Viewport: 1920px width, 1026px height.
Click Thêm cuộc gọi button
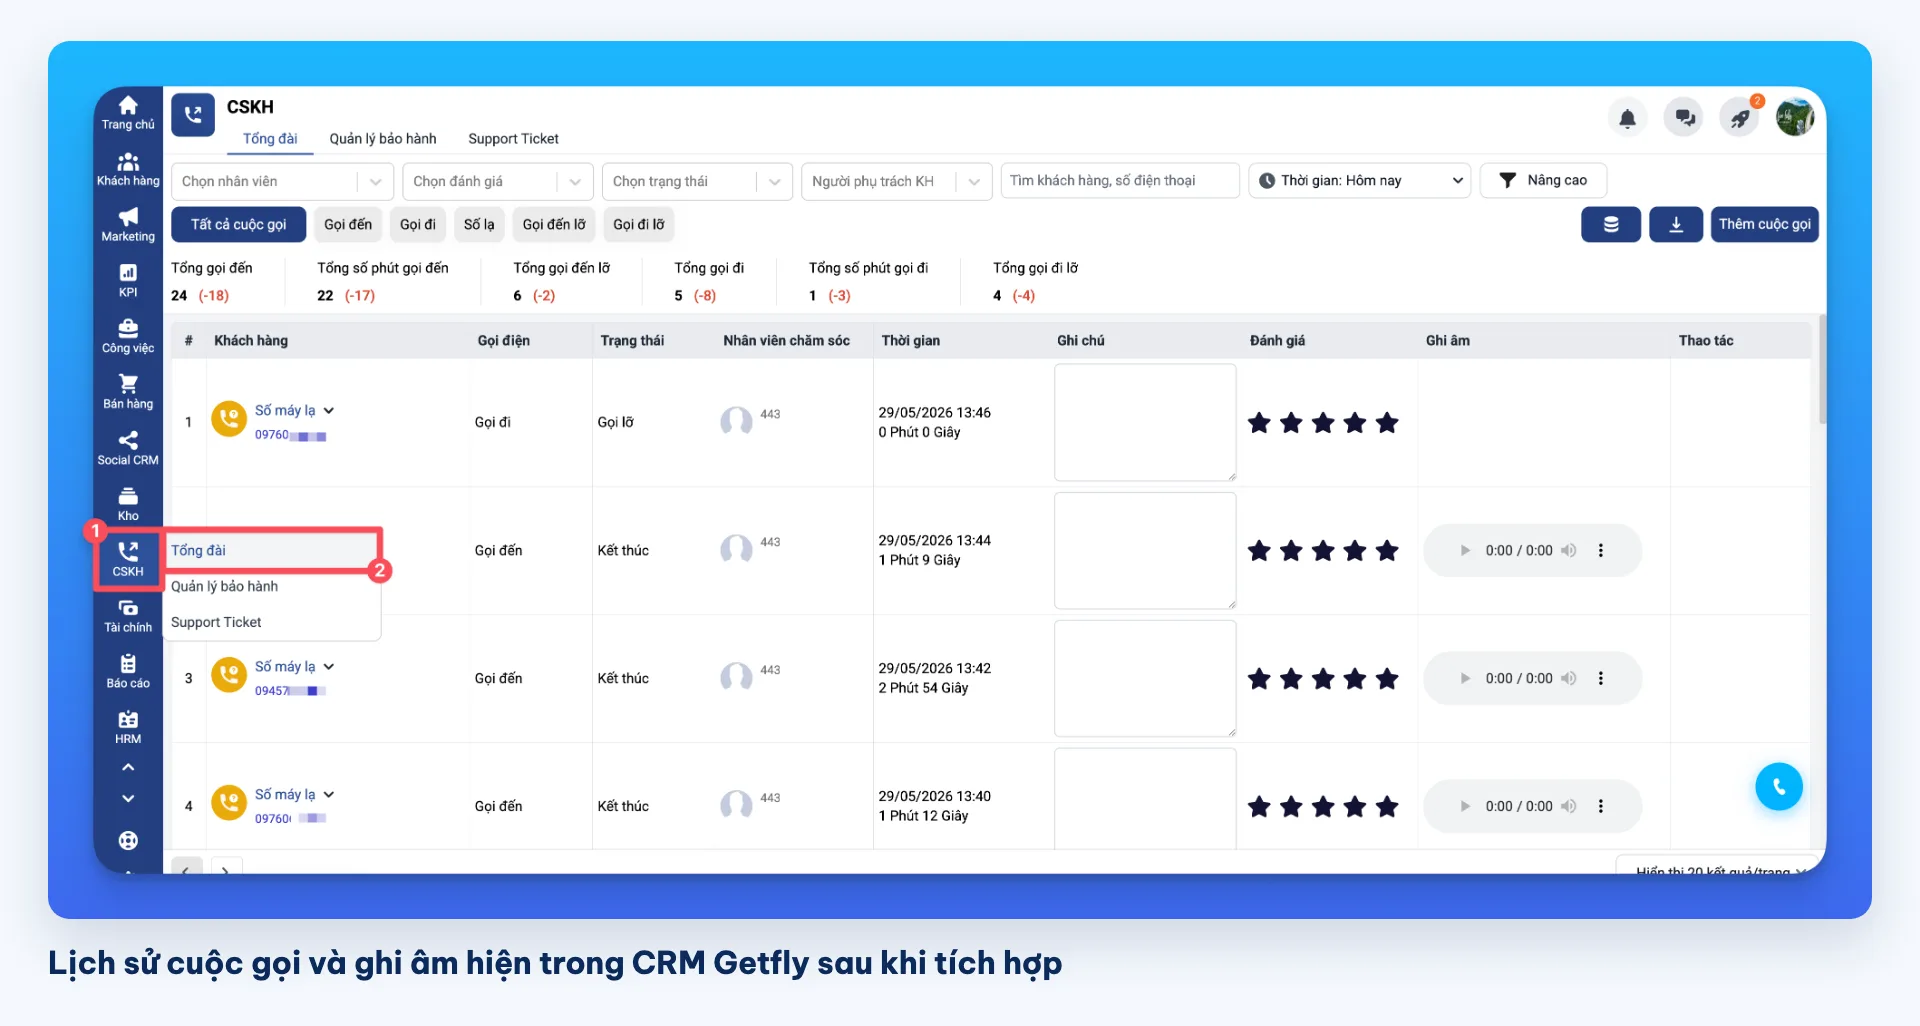point(1764,224)
